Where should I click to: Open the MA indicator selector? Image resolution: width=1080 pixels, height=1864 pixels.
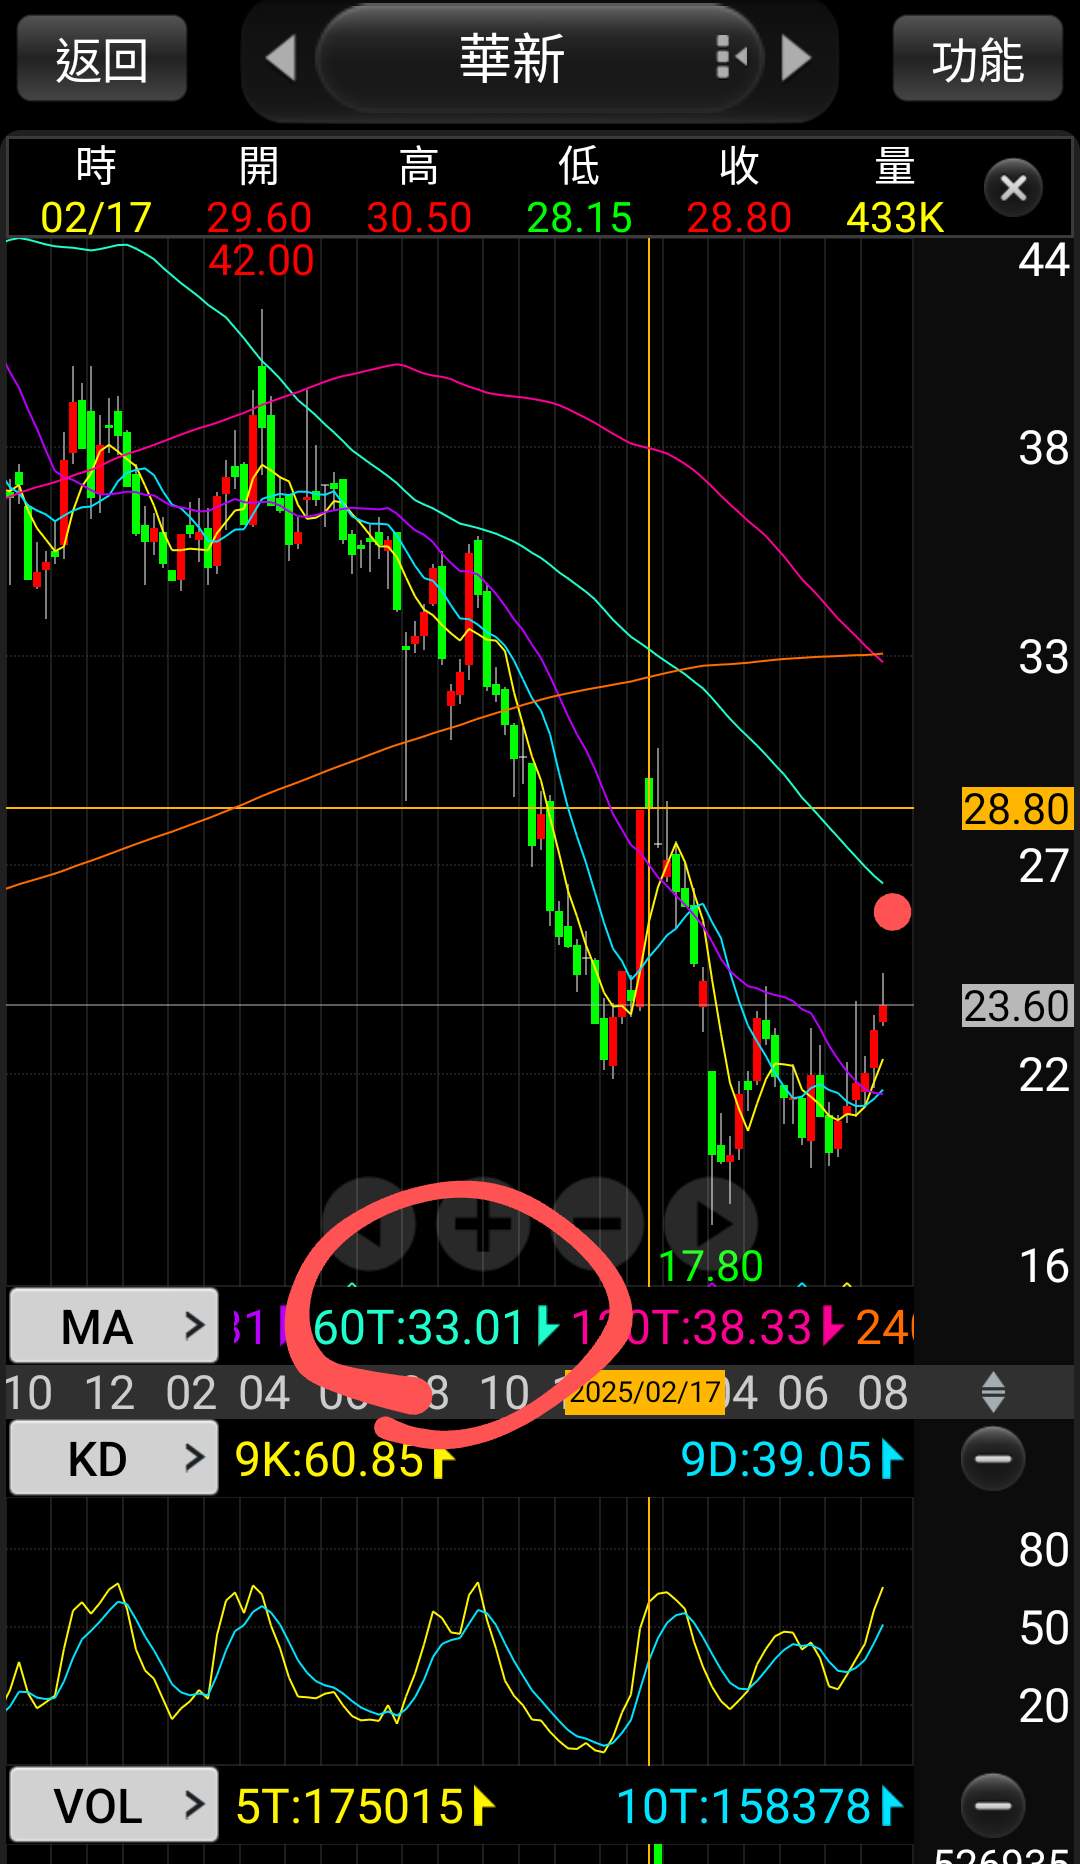(114, 1326)
